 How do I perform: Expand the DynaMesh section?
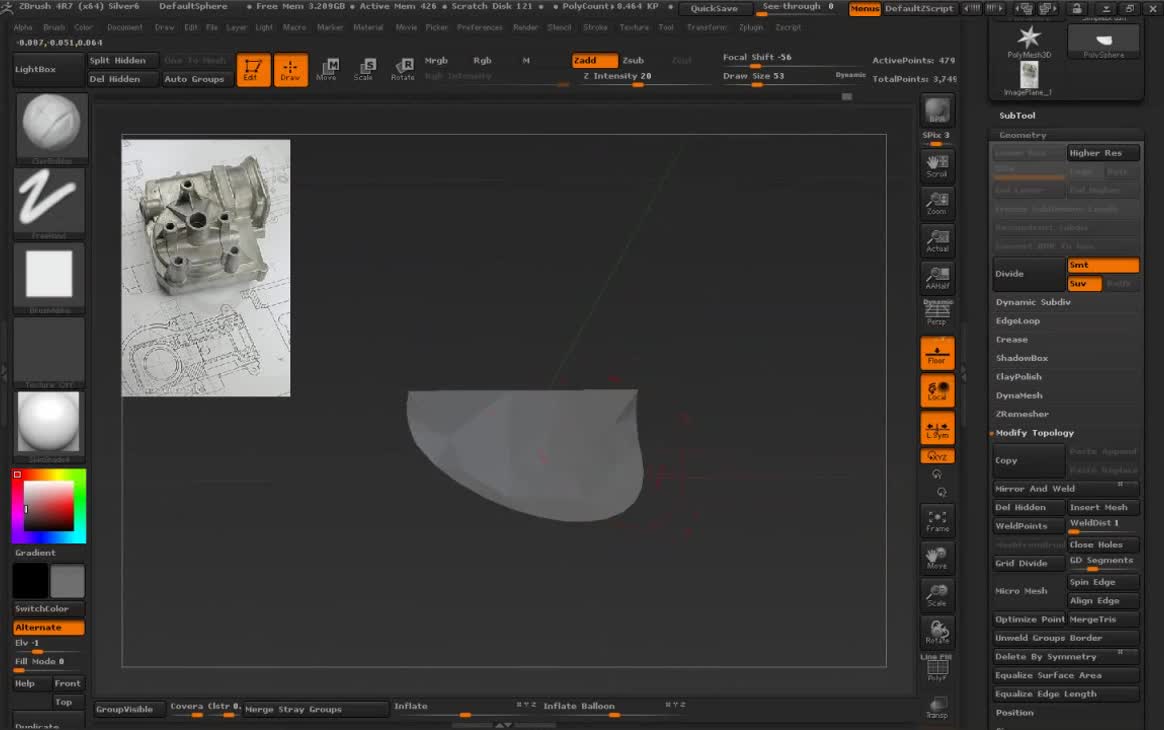coord(1018,396)
